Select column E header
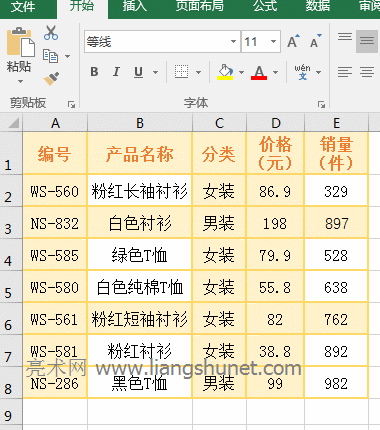The width and height of the screenshot is (380, 430). pos(336,123)
